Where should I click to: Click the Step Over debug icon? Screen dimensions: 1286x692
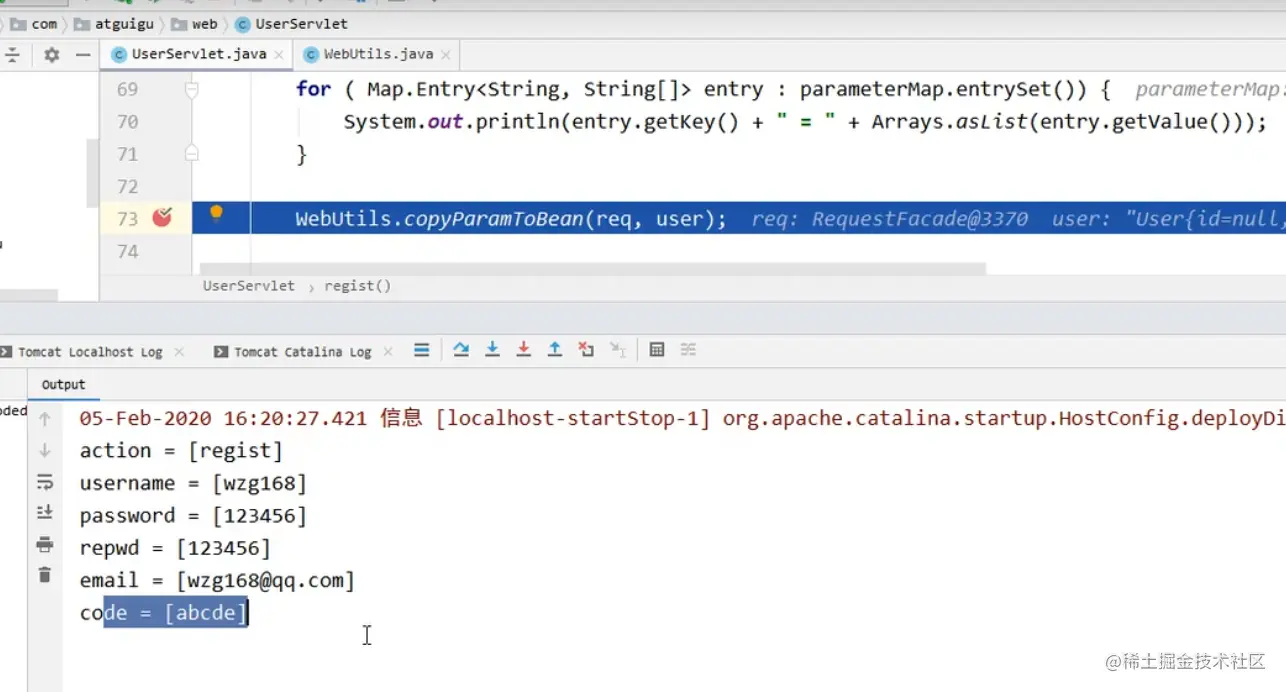tap(461, 350)
